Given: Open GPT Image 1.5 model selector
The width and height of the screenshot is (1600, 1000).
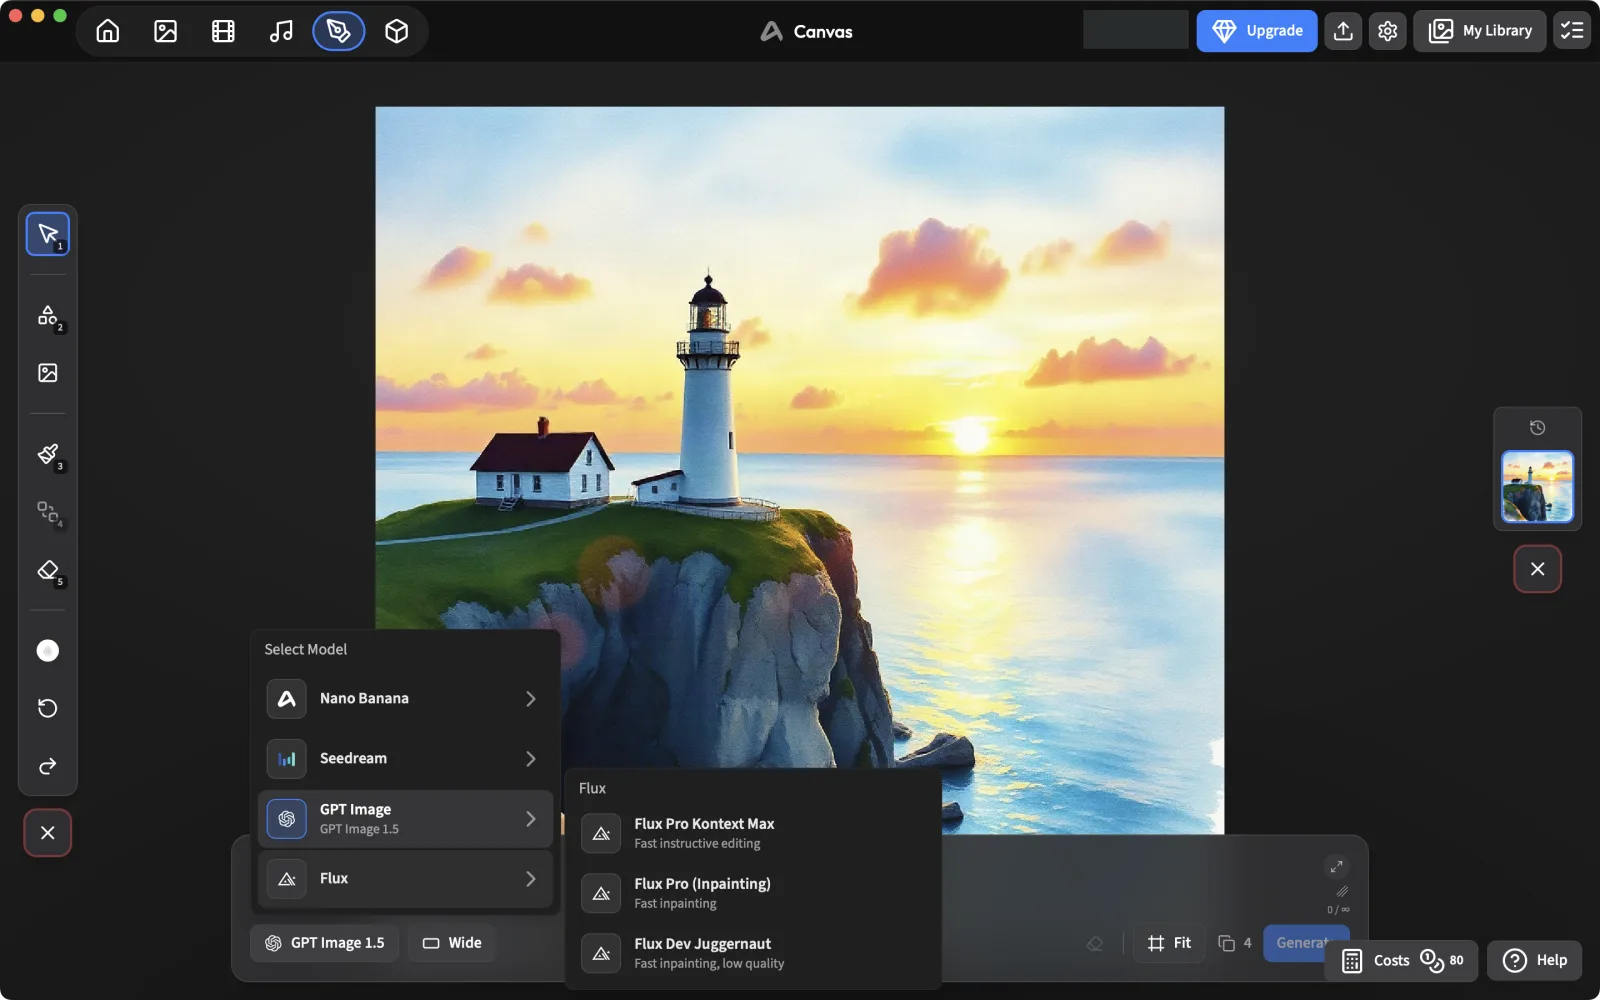Looking at the screenshot, I should coord(325,943).
